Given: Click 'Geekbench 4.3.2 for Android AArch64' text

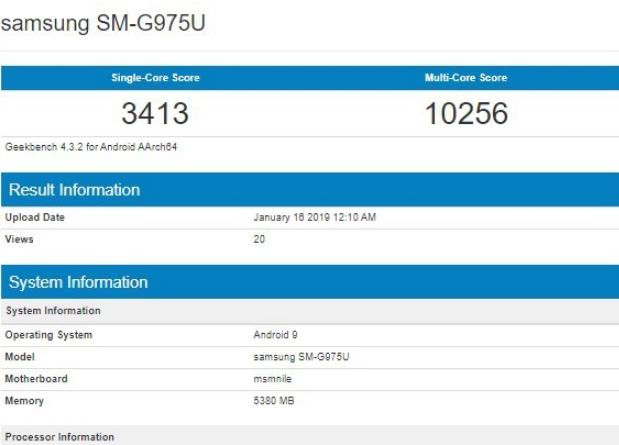Looking at the screenshot, I should tap(91, 147).
